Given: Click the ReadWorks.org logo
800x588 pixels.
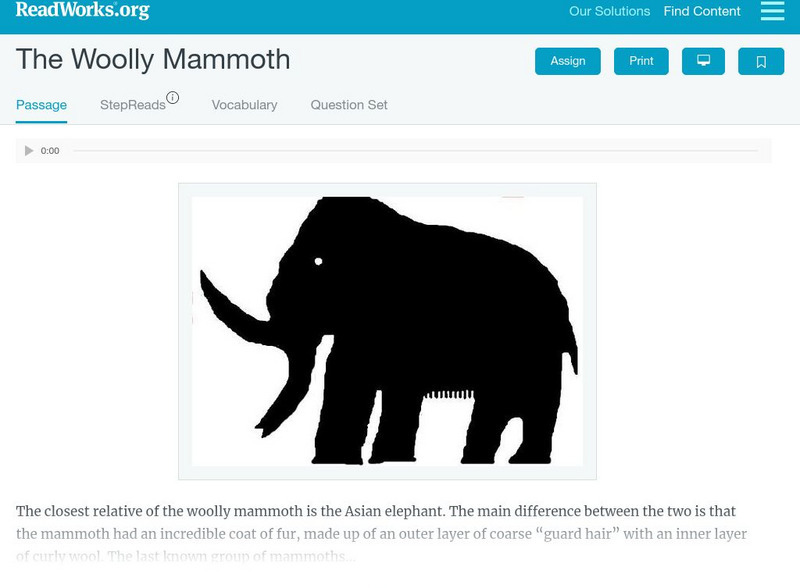Looking at the screenshot, I should click(82, 11).
